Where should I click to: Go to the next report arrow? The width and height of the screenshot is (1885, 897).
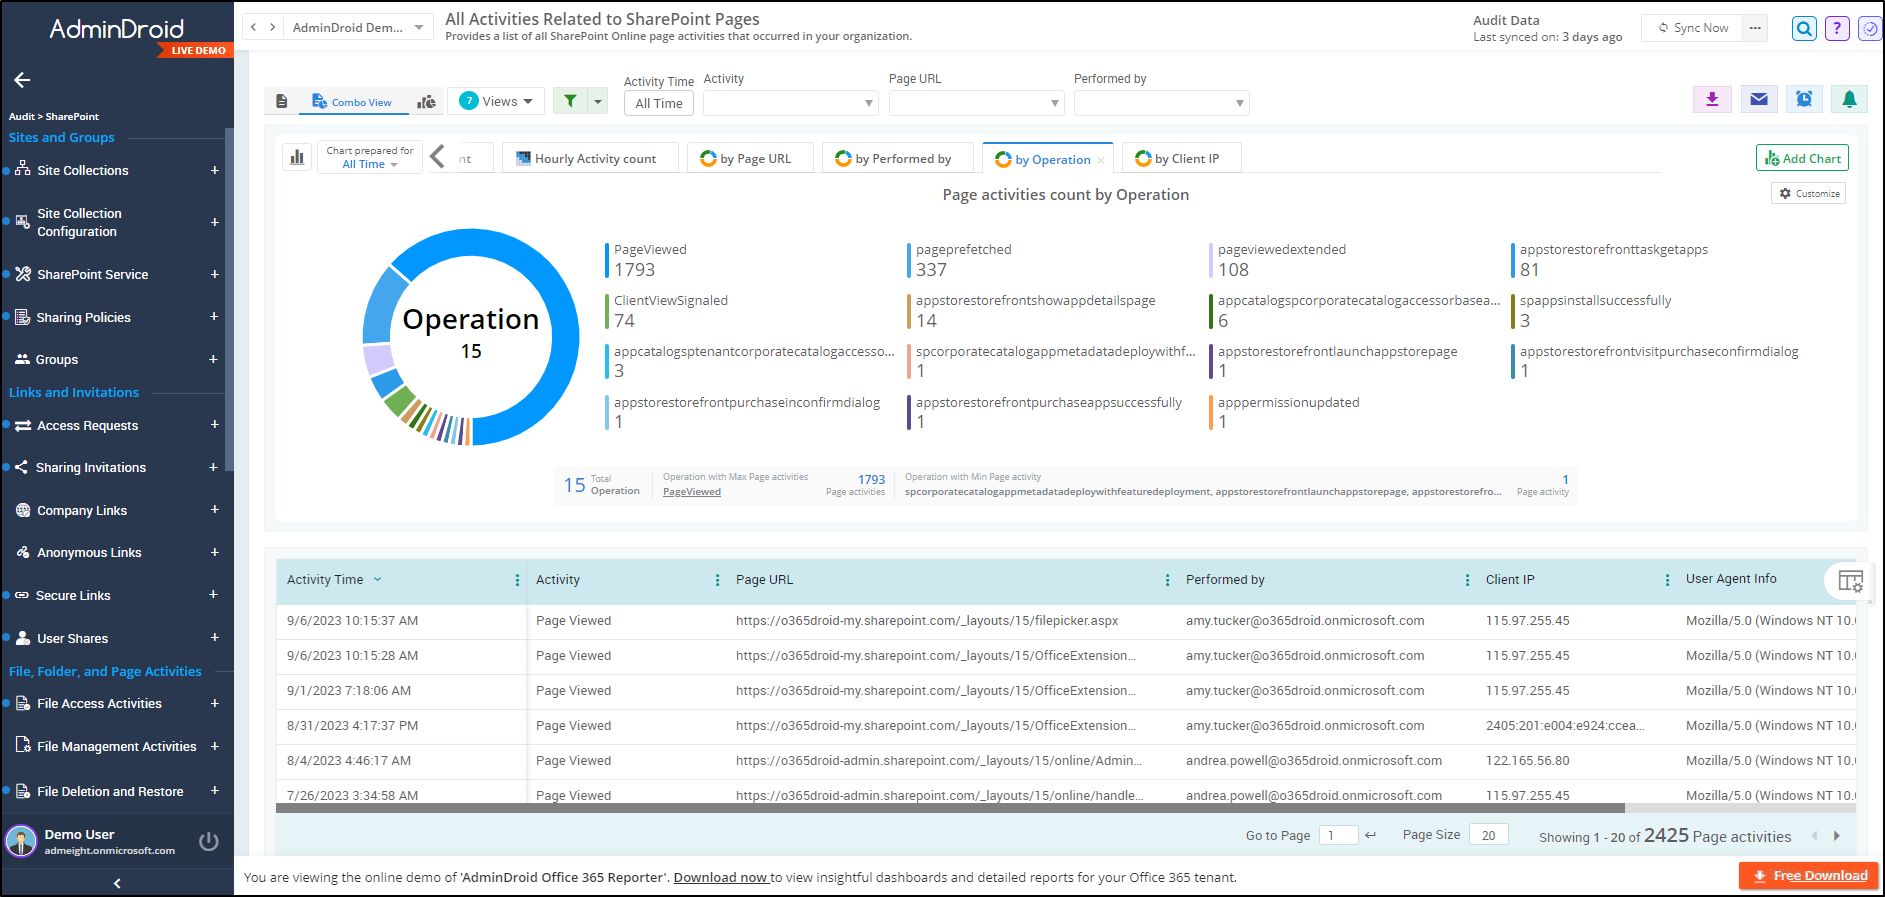[273, 28]
